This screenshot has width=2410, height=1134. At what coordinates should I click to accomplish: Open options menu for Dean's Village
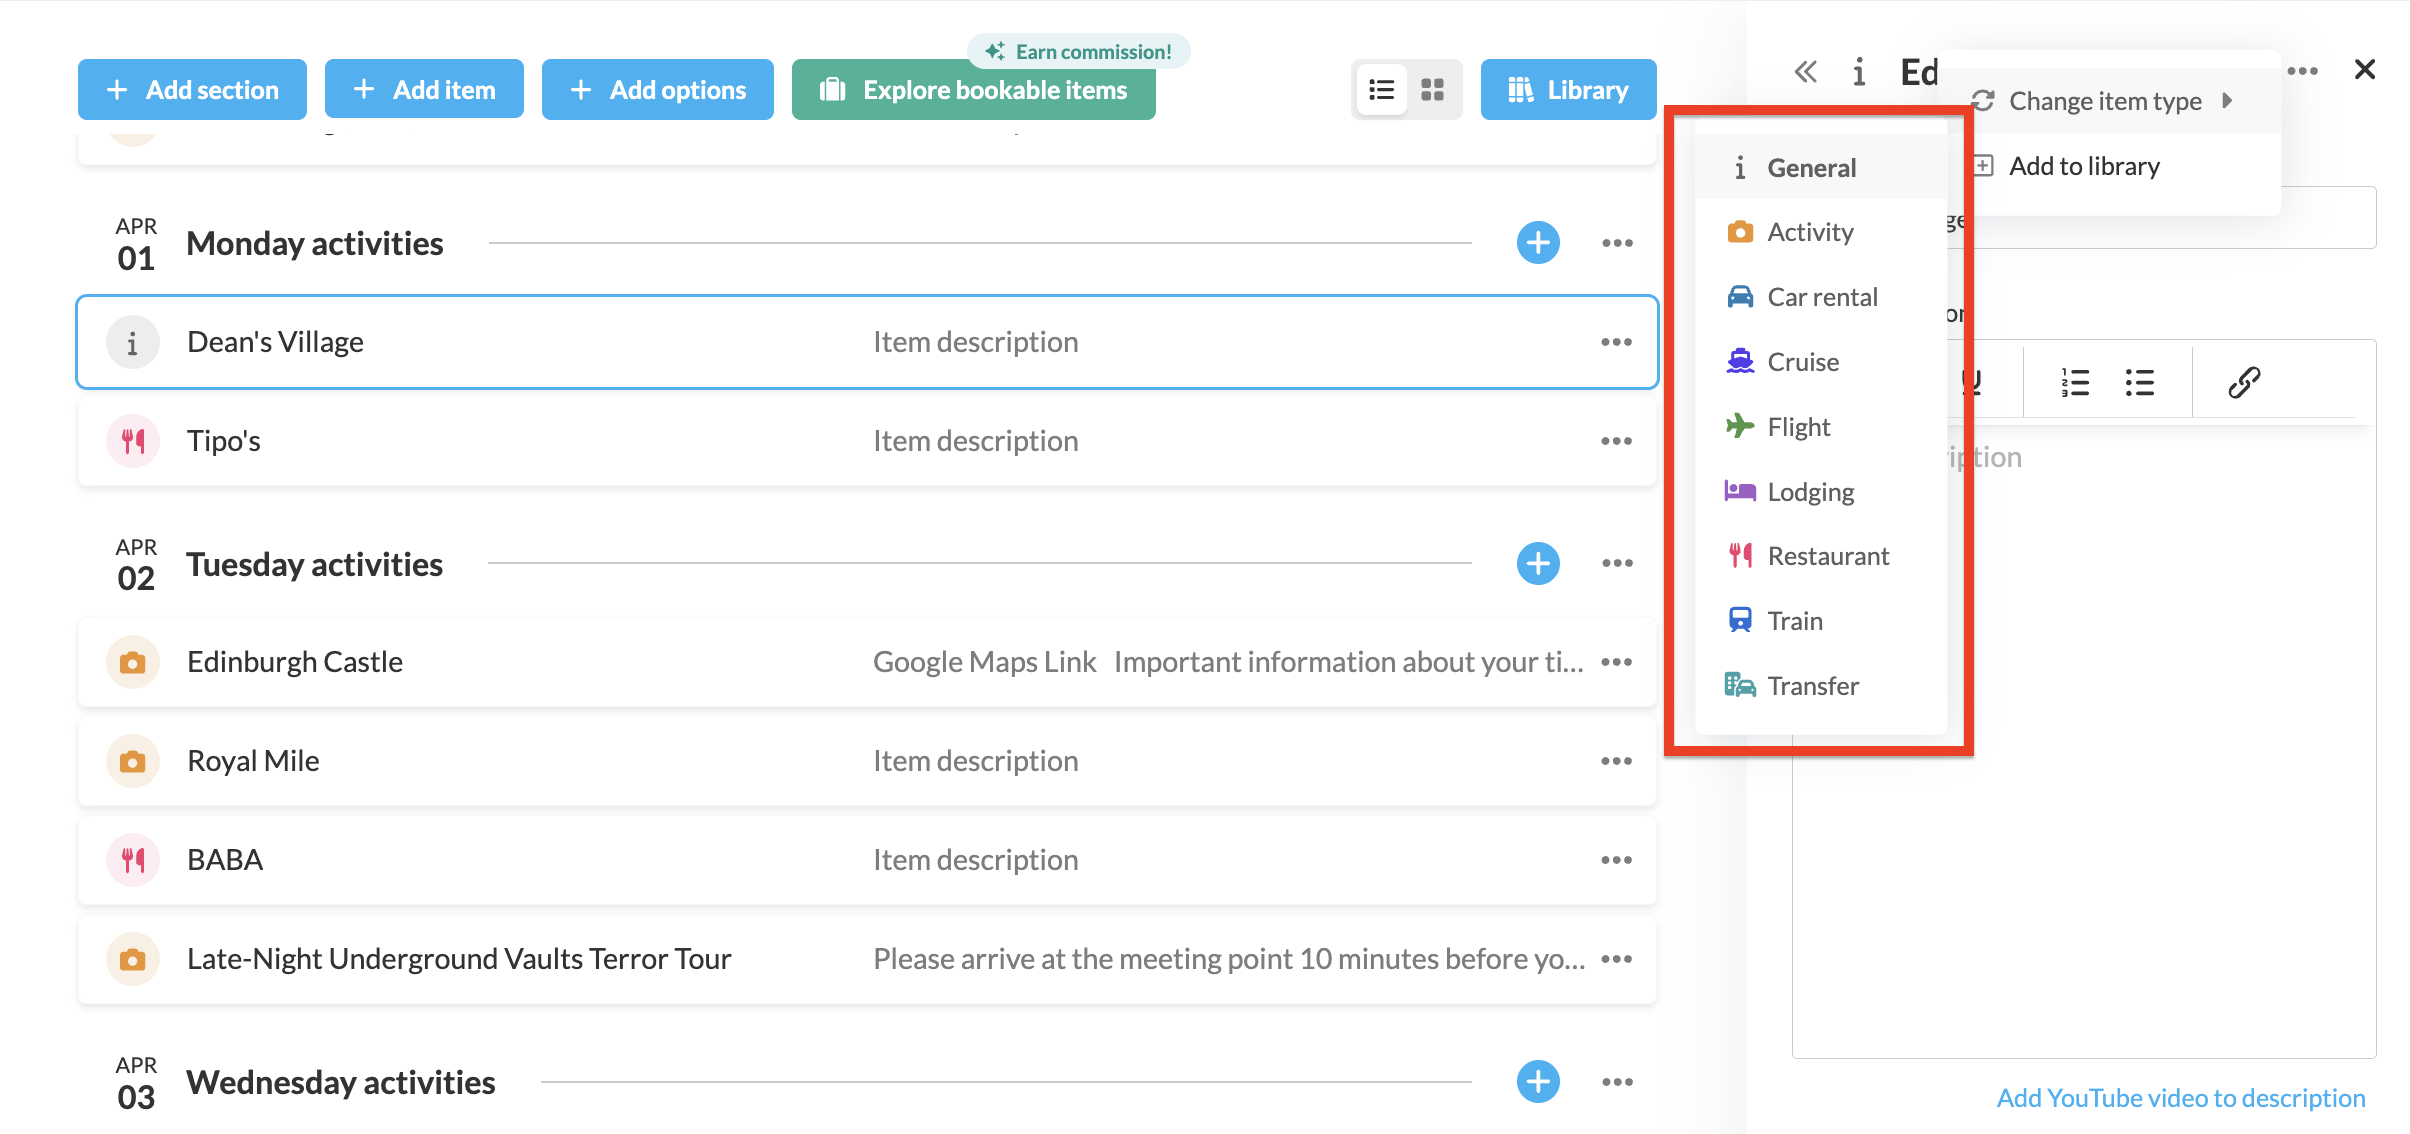pos(1616,342)
